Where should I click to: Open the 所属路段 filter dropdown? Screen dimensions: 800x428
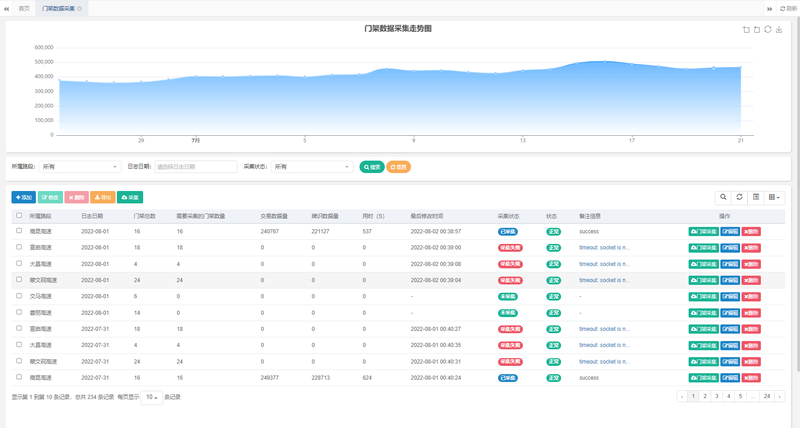coord(80,167)
